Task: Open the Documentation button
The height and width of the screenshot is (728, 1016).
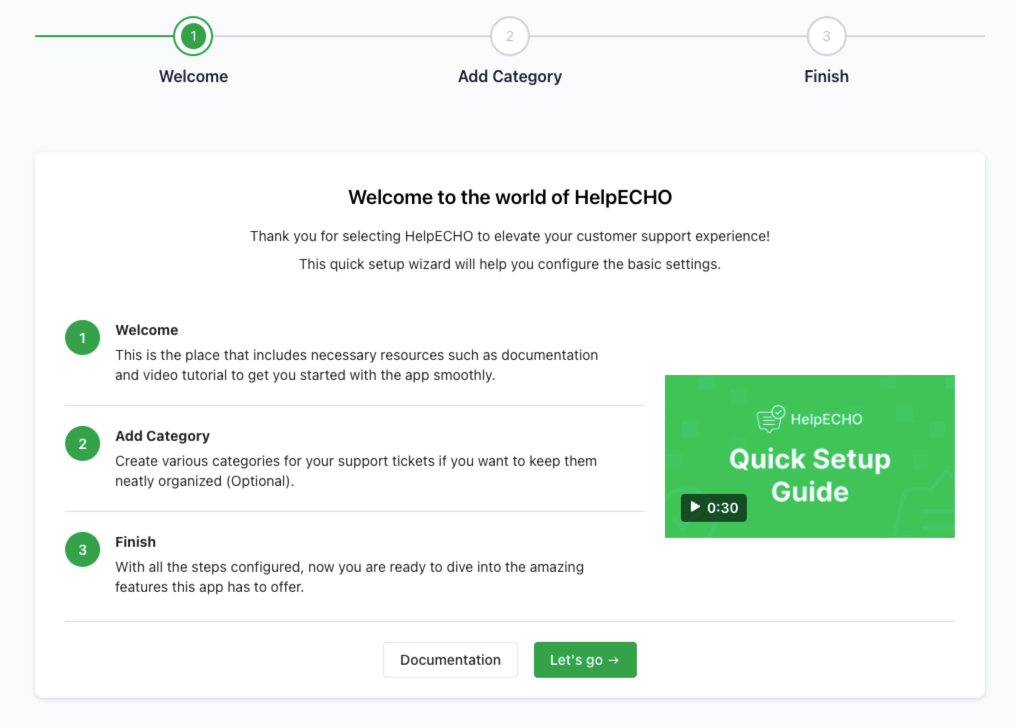Action: coord(450,660)
